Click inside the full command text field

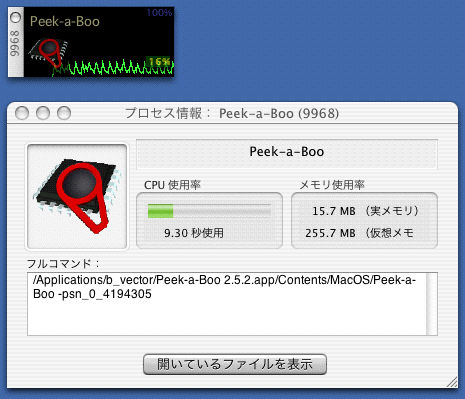[227, 304]
